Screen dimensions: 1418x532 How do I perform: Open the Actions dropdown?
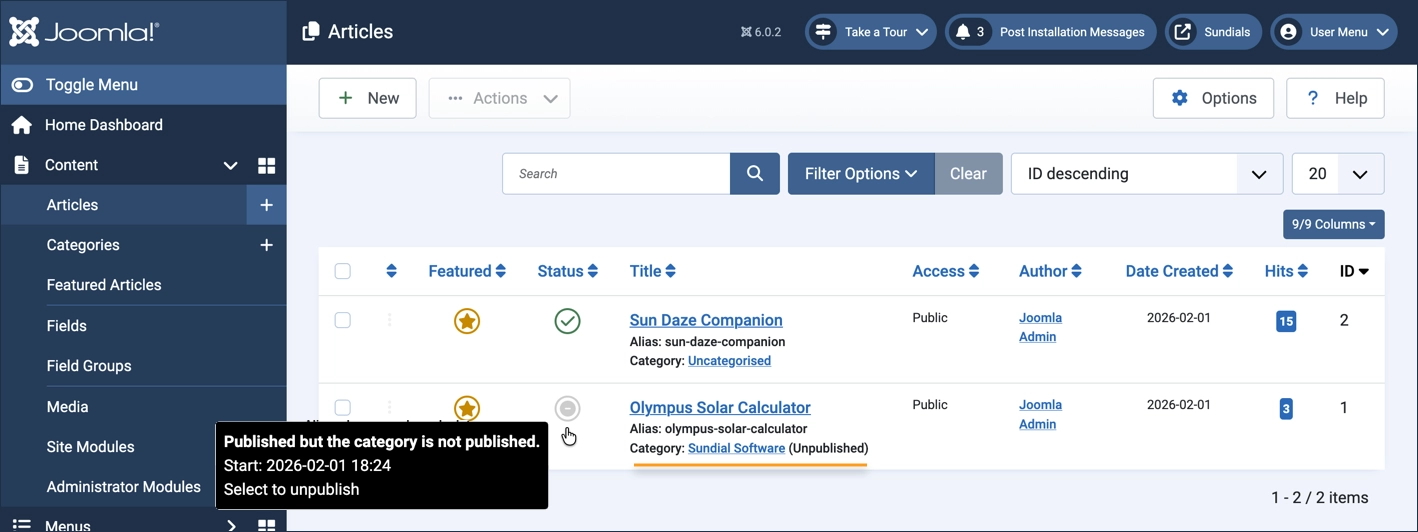499,98
